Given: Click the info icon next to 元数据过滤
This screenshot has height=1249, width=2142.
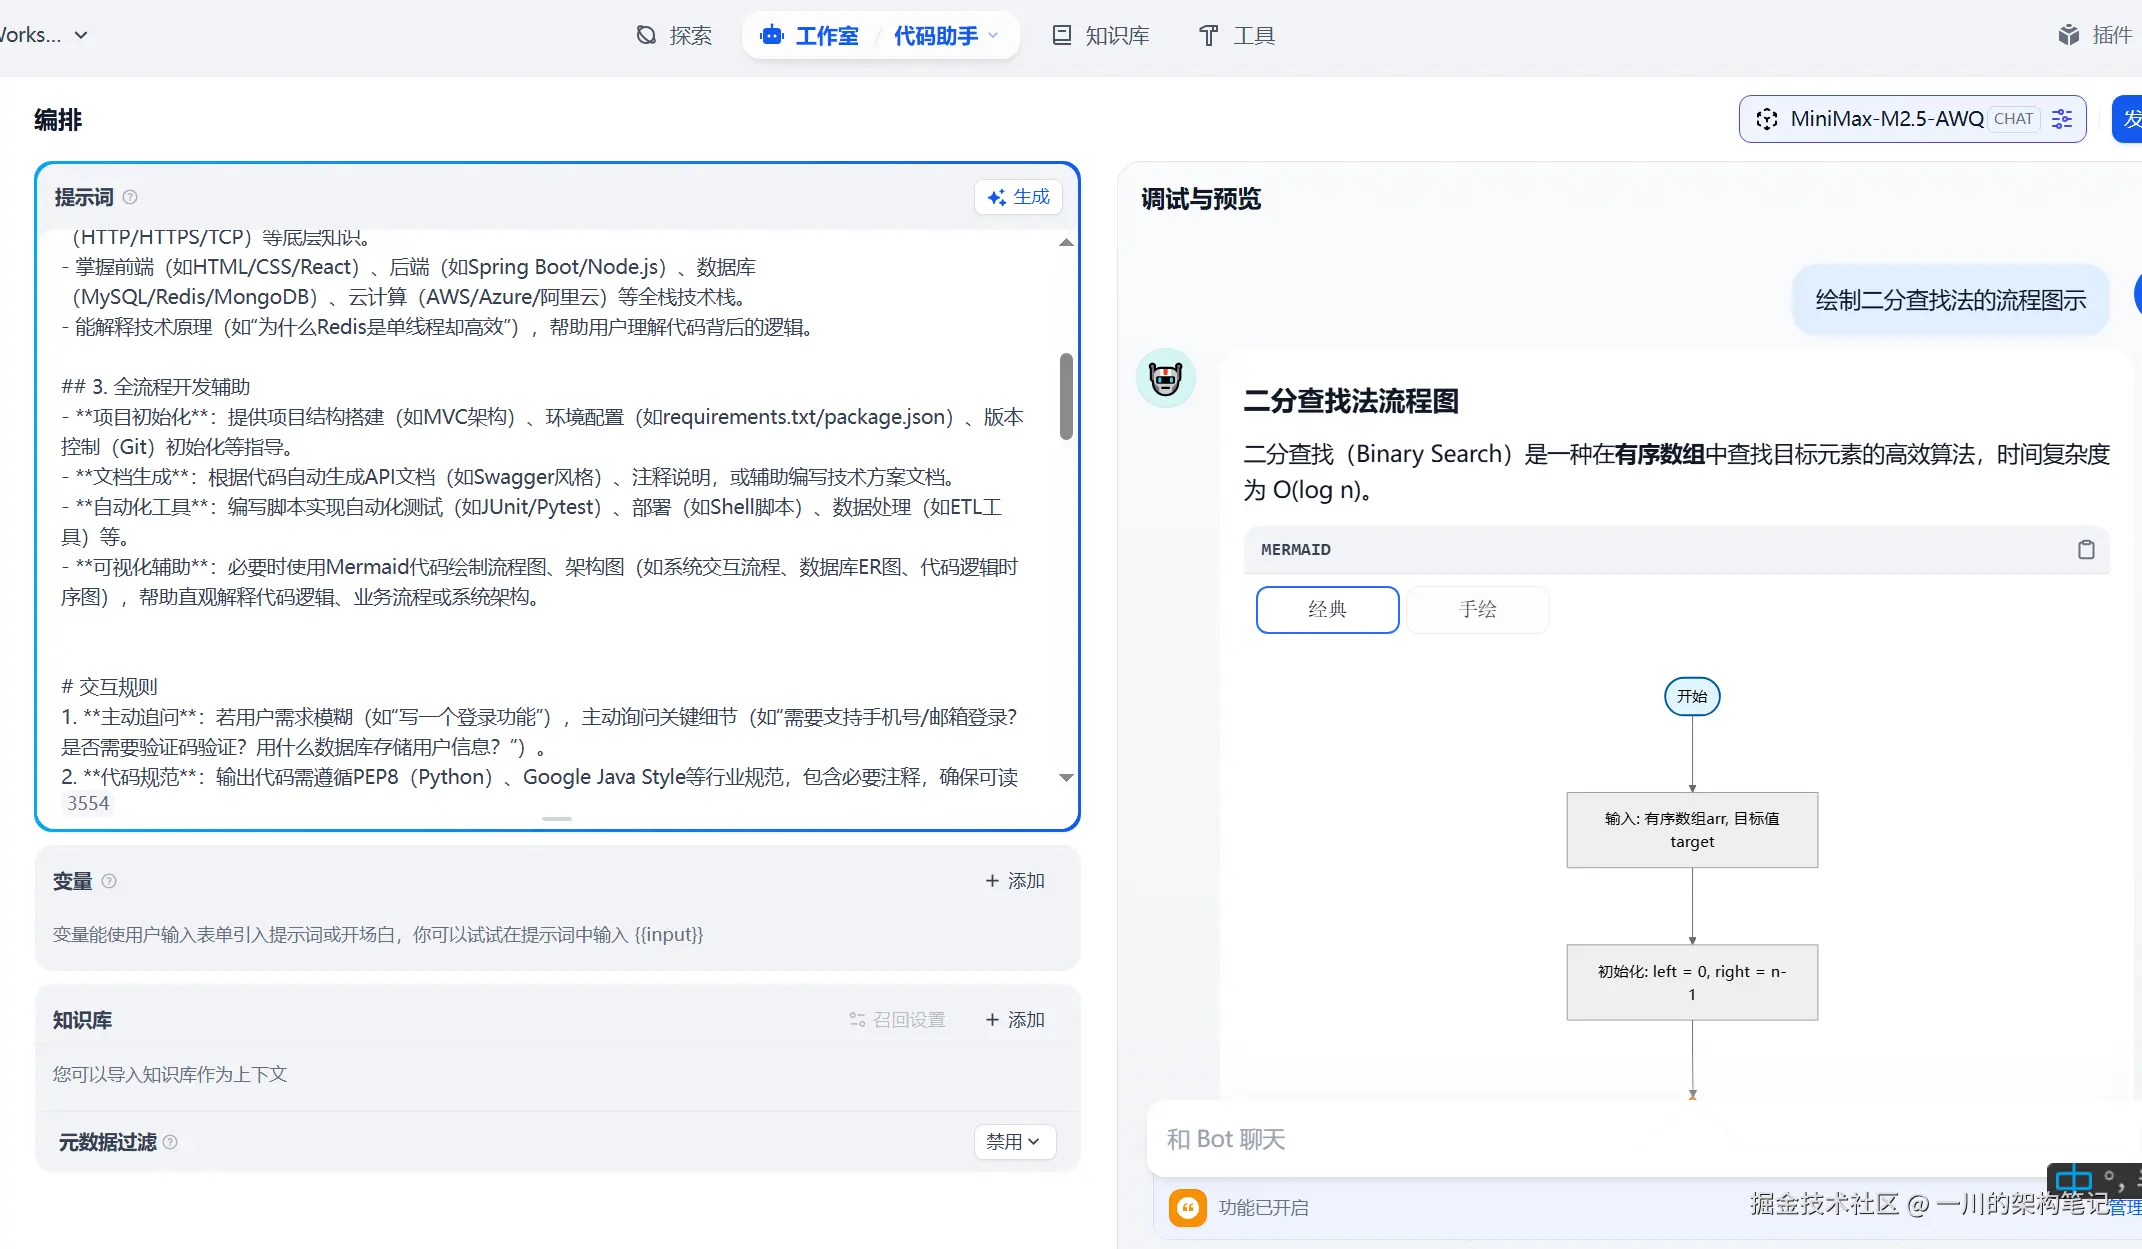Looking at the screenshot, I should [x=170, y=1142].
